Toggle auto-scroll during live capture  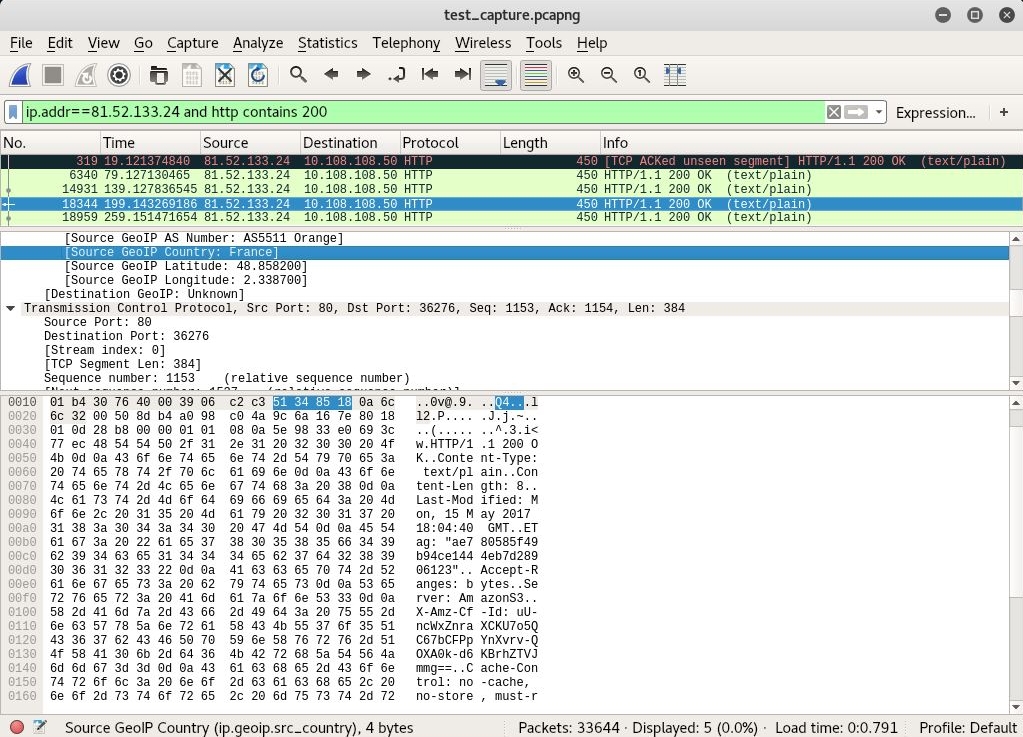tap(496, 75)
